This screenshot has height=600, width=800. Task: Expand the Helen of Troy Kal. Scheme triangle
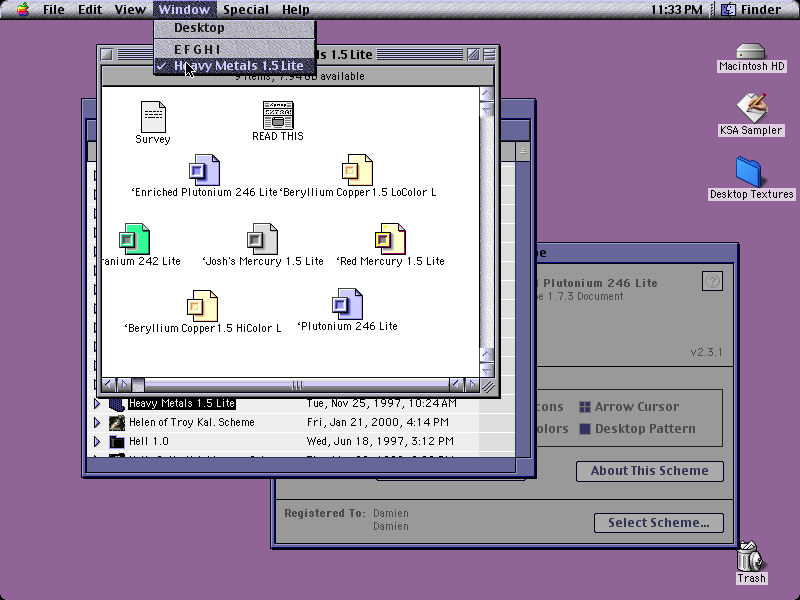[x=97, y=422]
